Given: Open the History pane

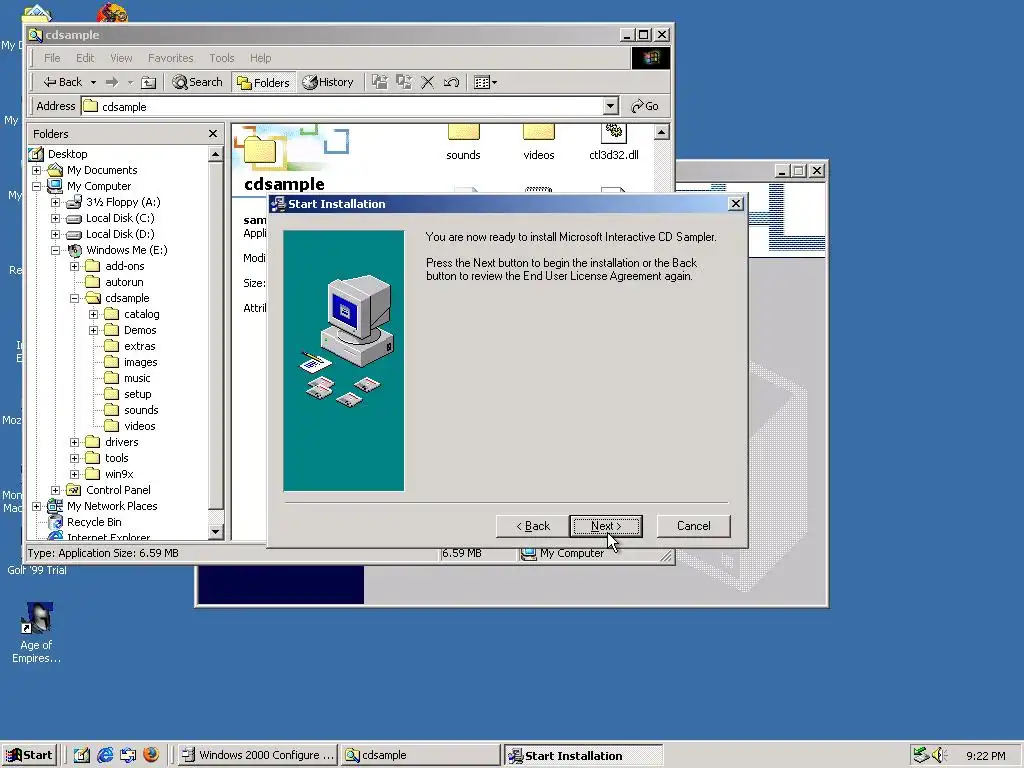Looking at the screenshot, I should (328, 82).
